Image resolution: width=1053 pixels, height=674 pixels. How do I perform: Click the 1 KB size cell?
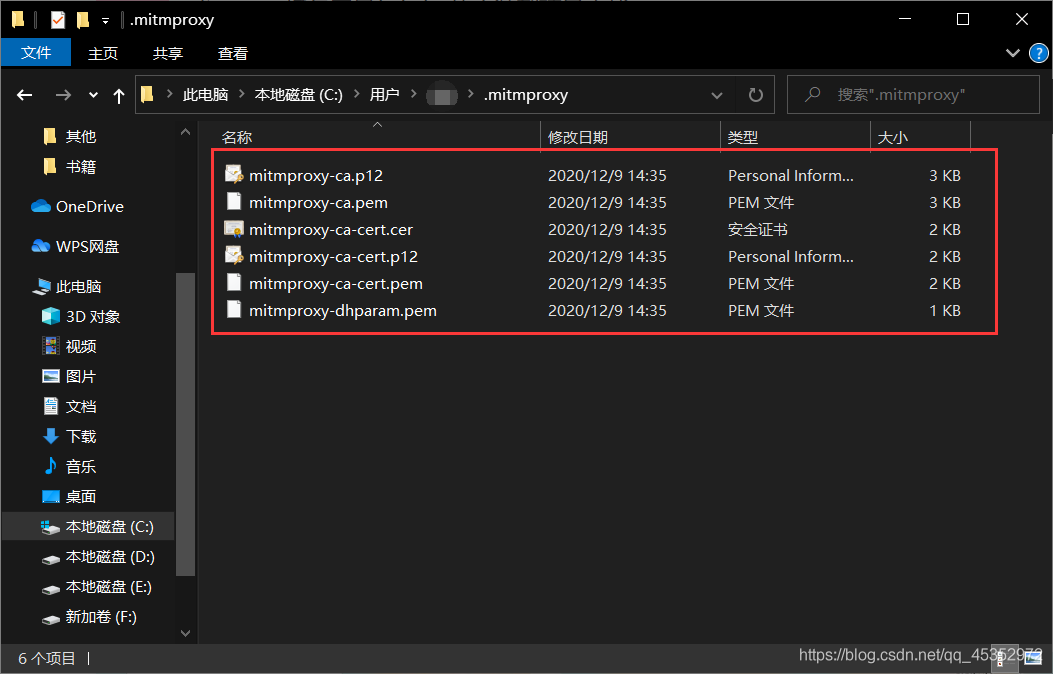pyautogui.click(x=945, y=310)
